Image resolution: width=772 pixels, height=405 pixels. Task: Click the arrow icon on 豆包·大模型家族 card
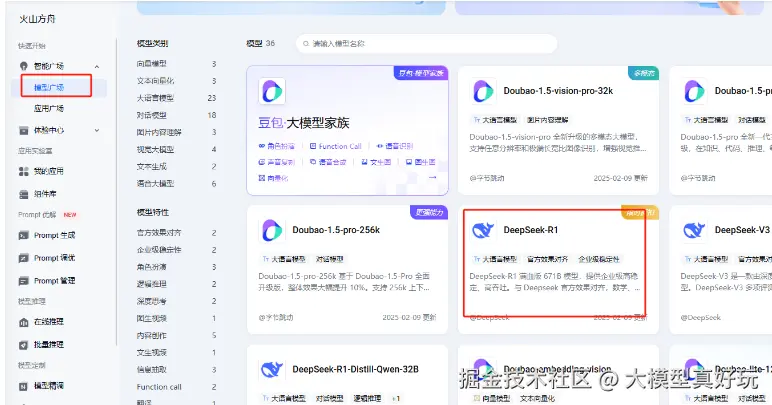click(432, 177)
